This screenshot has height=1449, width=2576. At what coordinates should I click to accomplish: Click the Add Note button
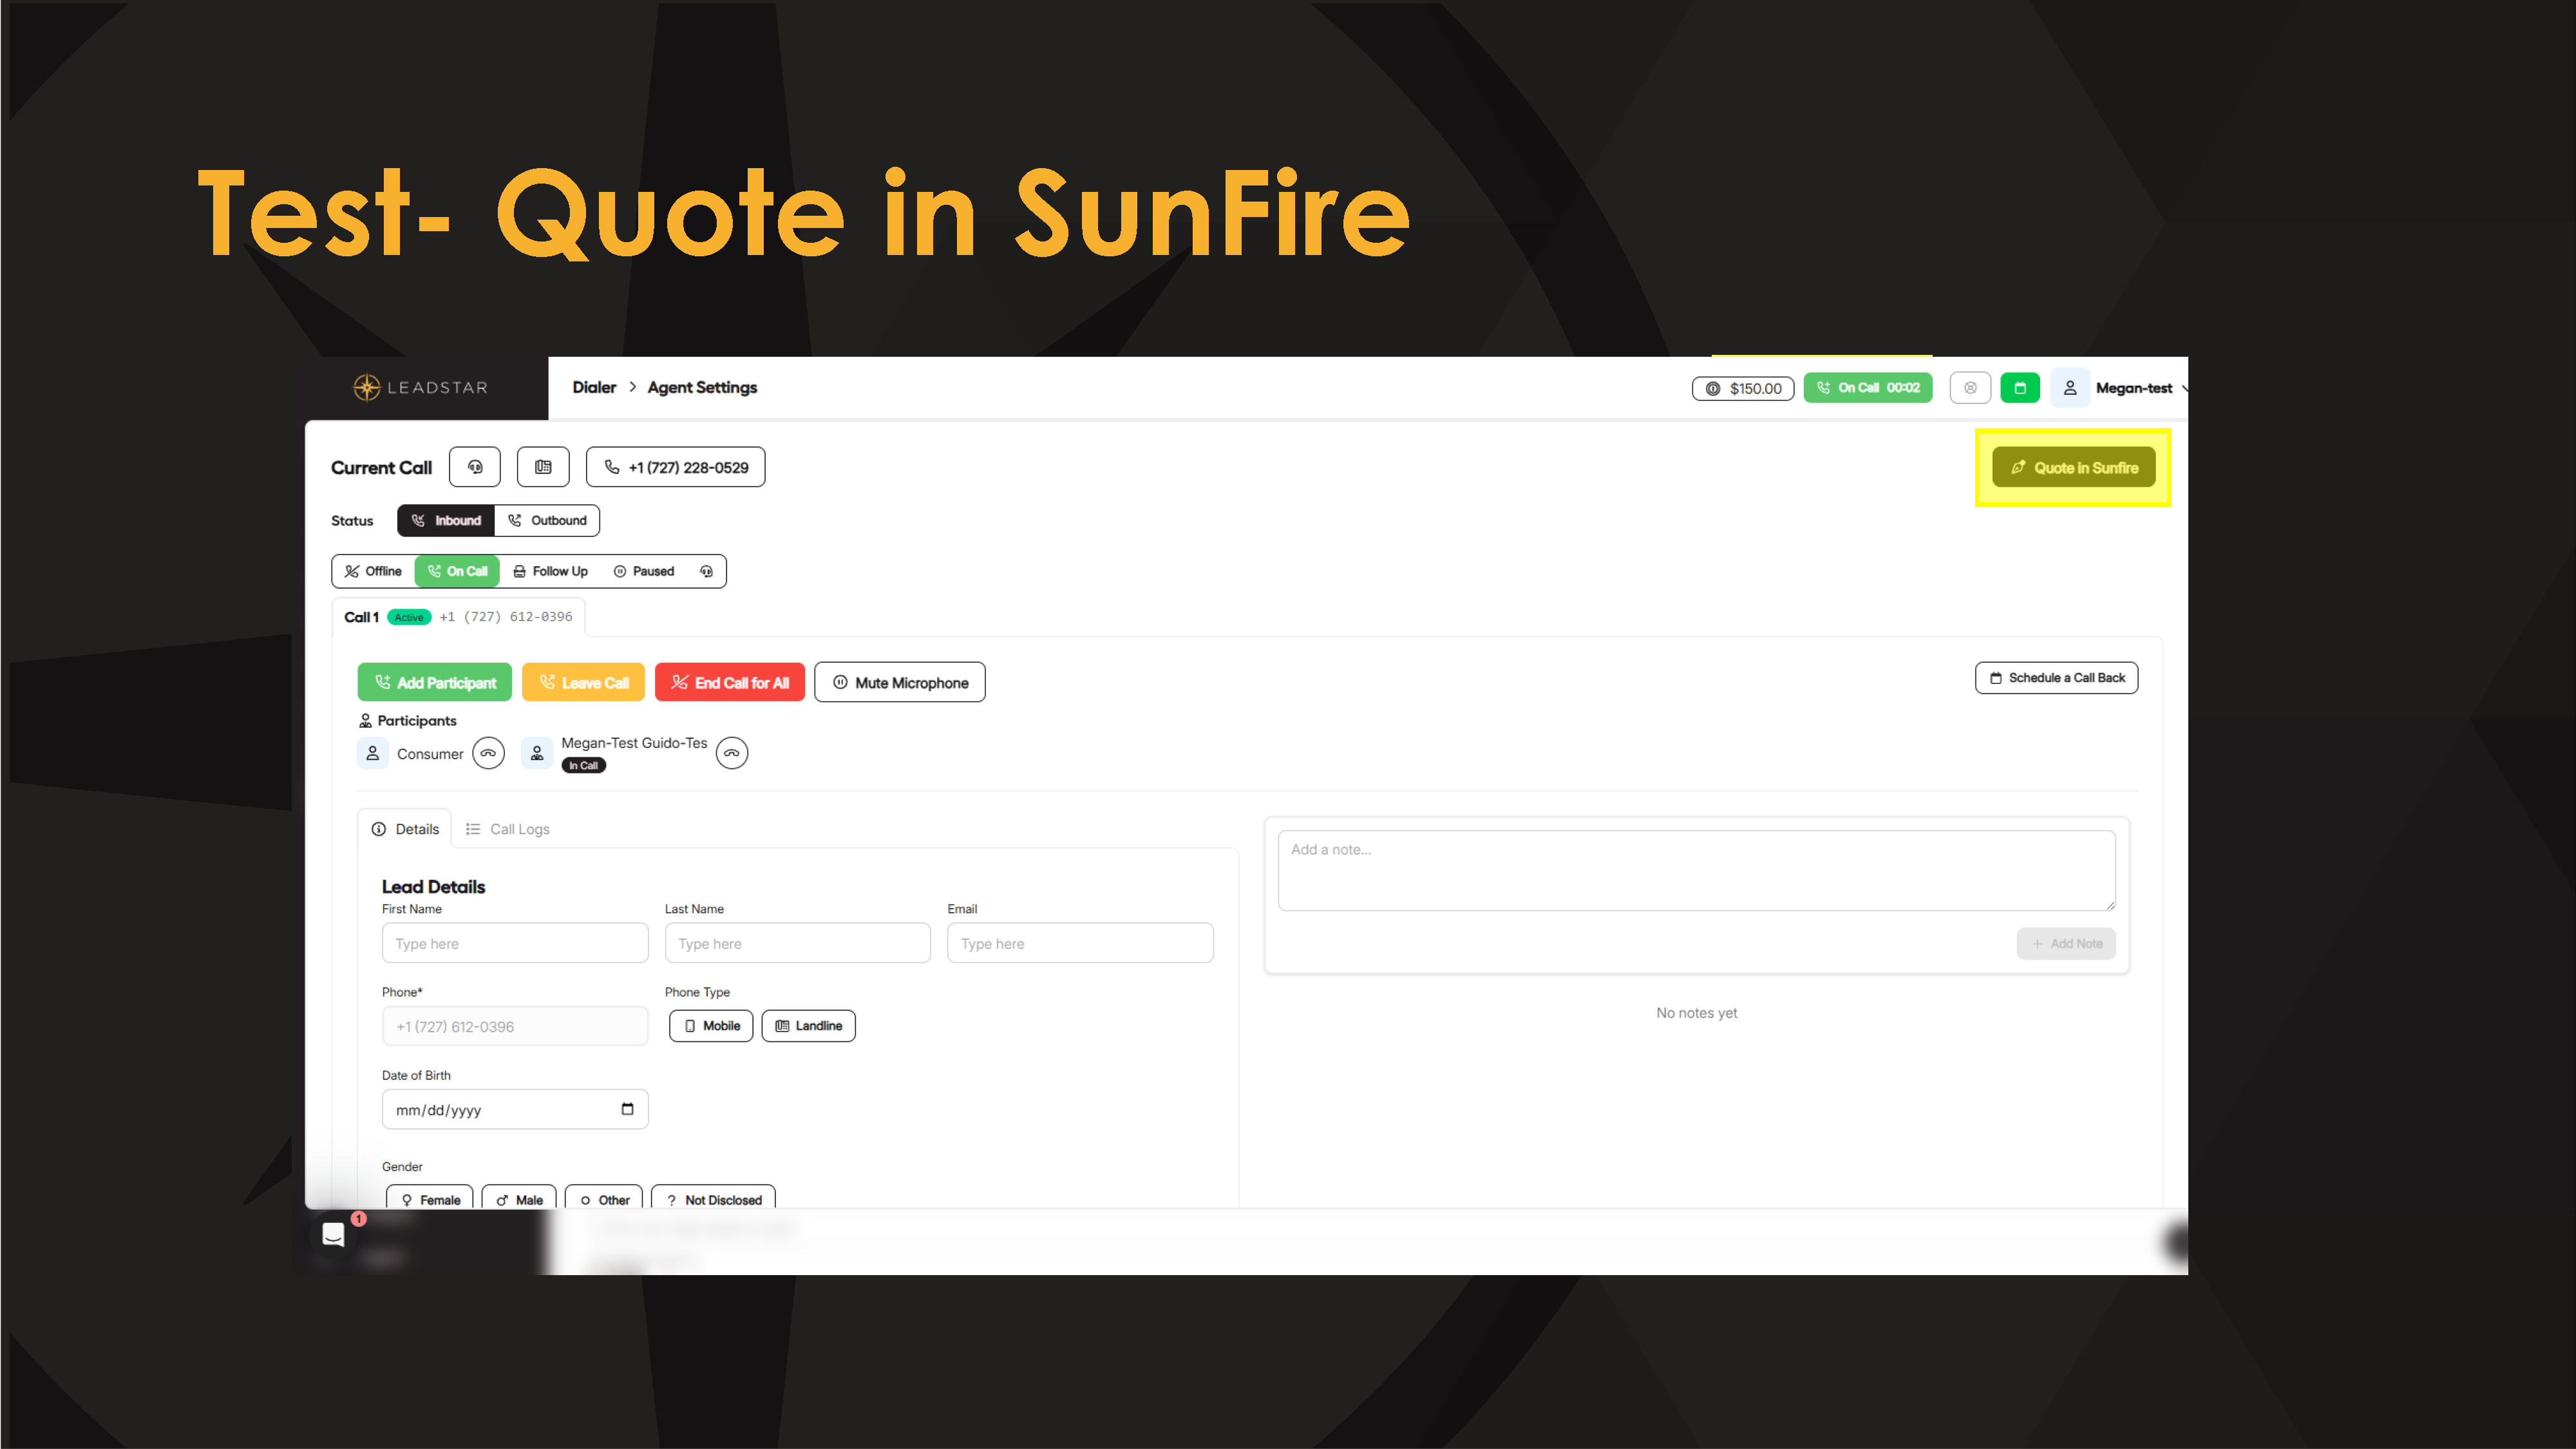point(2066,943)
